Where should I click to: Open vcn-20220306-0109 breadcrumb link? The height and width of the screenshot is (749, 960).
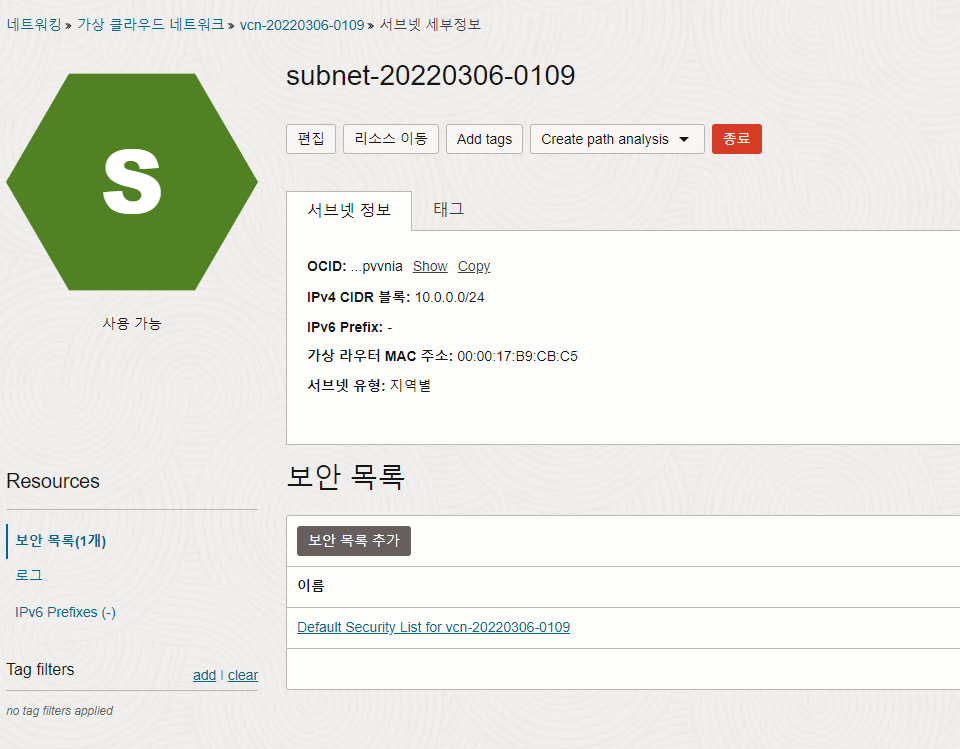pos(302,24)
